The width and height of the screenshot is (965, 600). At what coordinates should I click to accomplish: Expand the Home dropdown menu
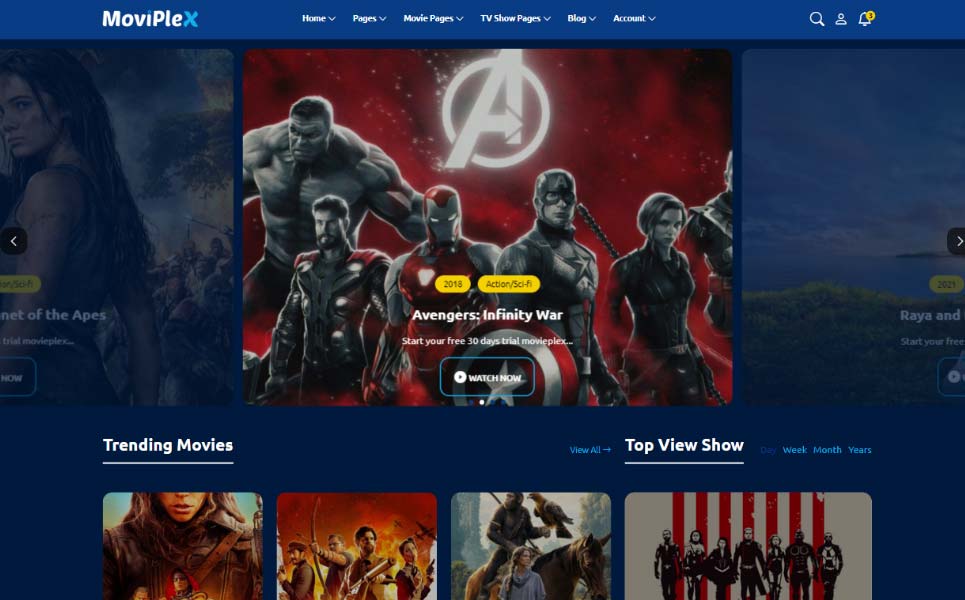click(x=318, y=18)
